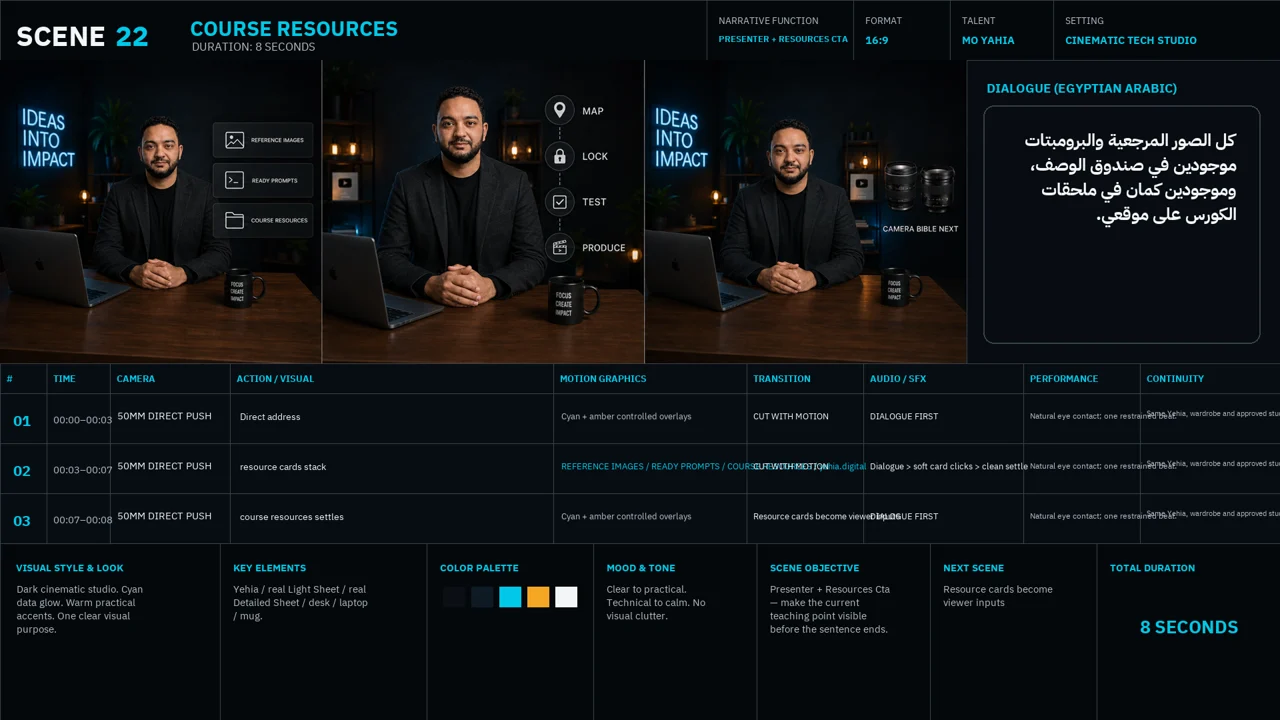This screenshot has height=720, width=1280.
Task: Click the camera lenses above Camera Bible Next
Action: 920,188
